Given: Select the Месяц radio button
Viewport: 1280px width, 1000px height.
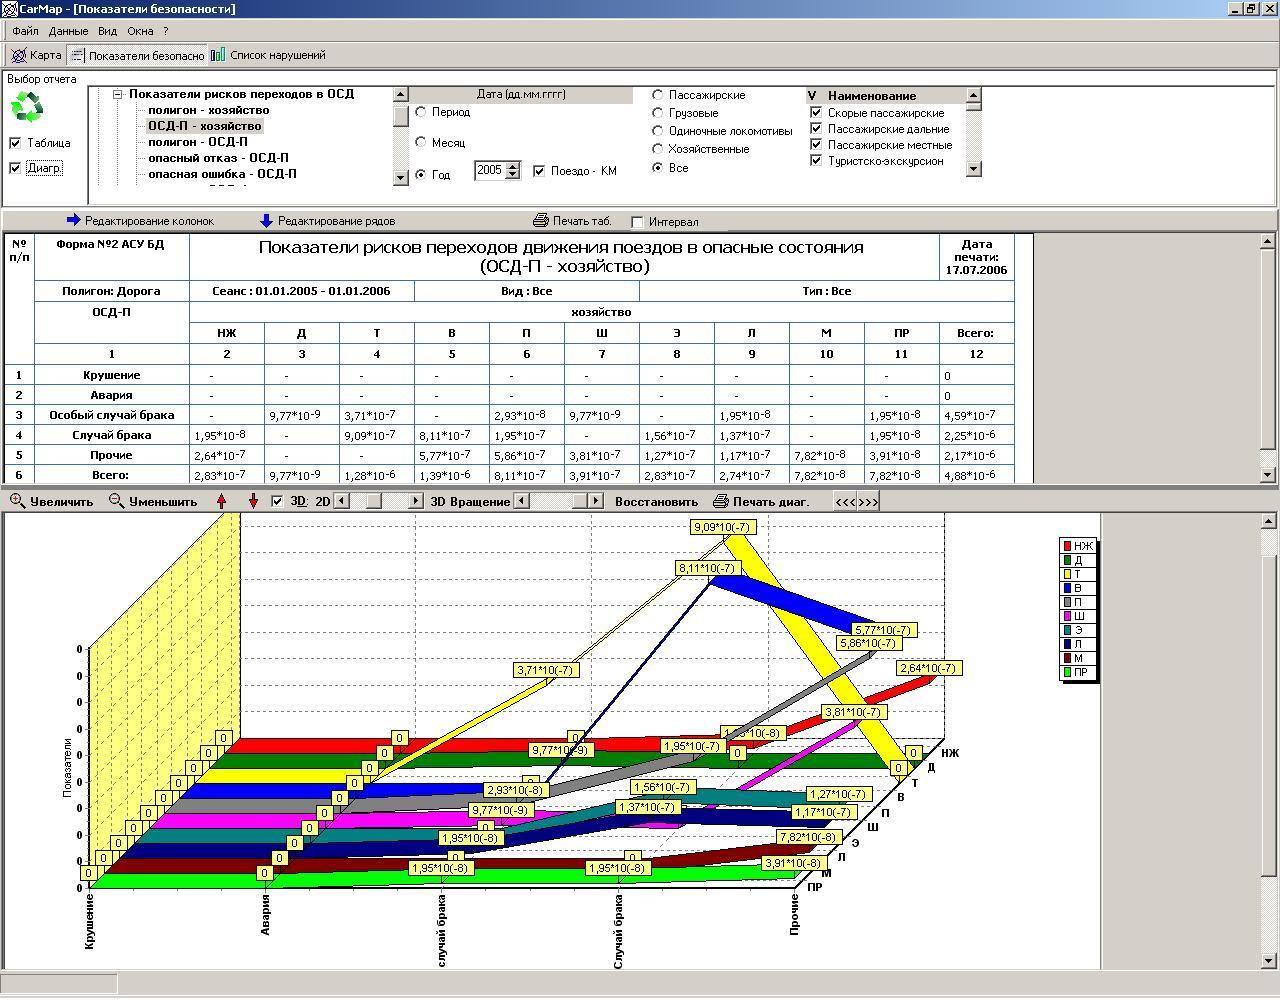Looking at the screenshot, I should click(x=421, y=142).
